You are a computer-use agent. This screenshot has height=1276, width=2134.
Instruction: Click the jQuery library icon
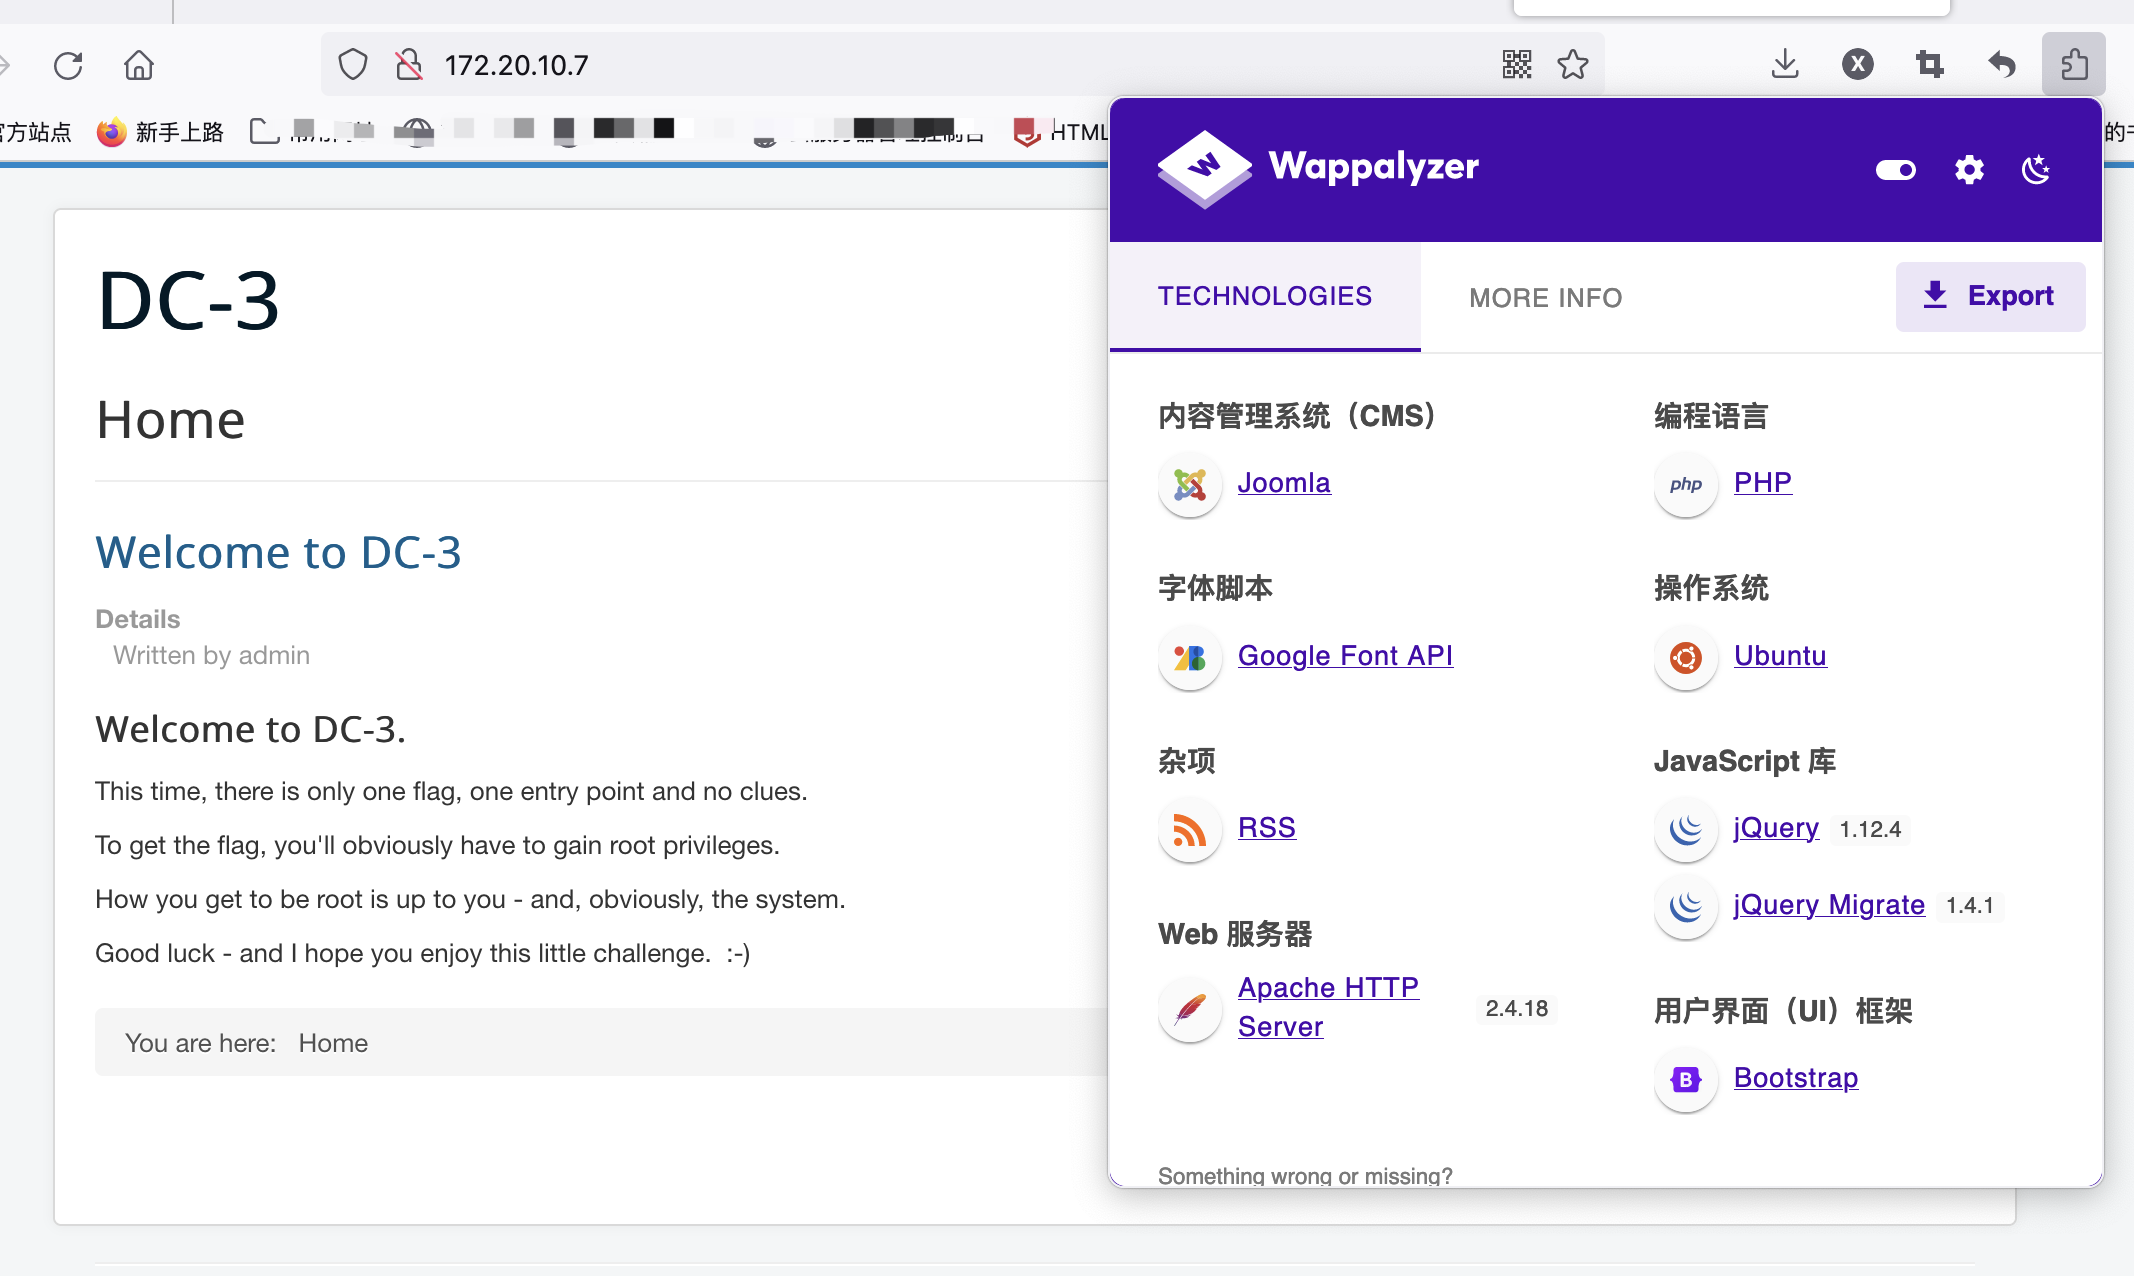pos(1684,830)
